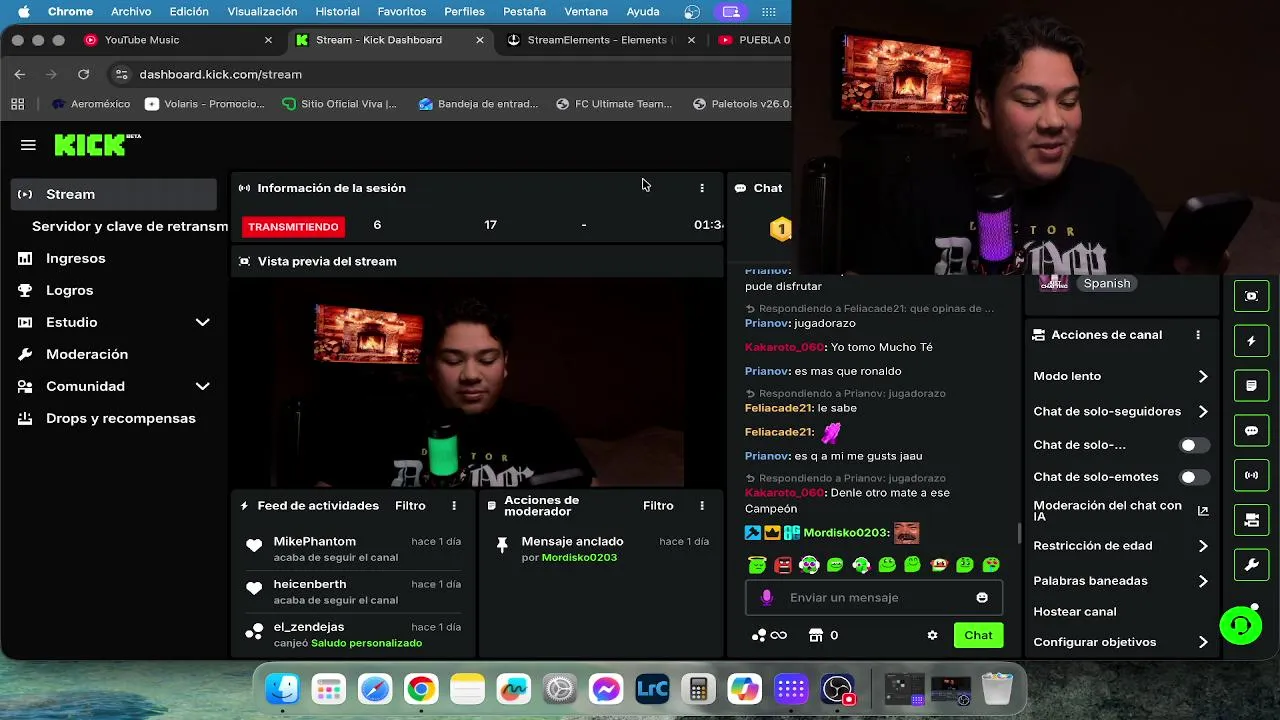Open the Paletools v26.0 bookmark
Viewport: 1280px width, 720px height.
[742, 104]
